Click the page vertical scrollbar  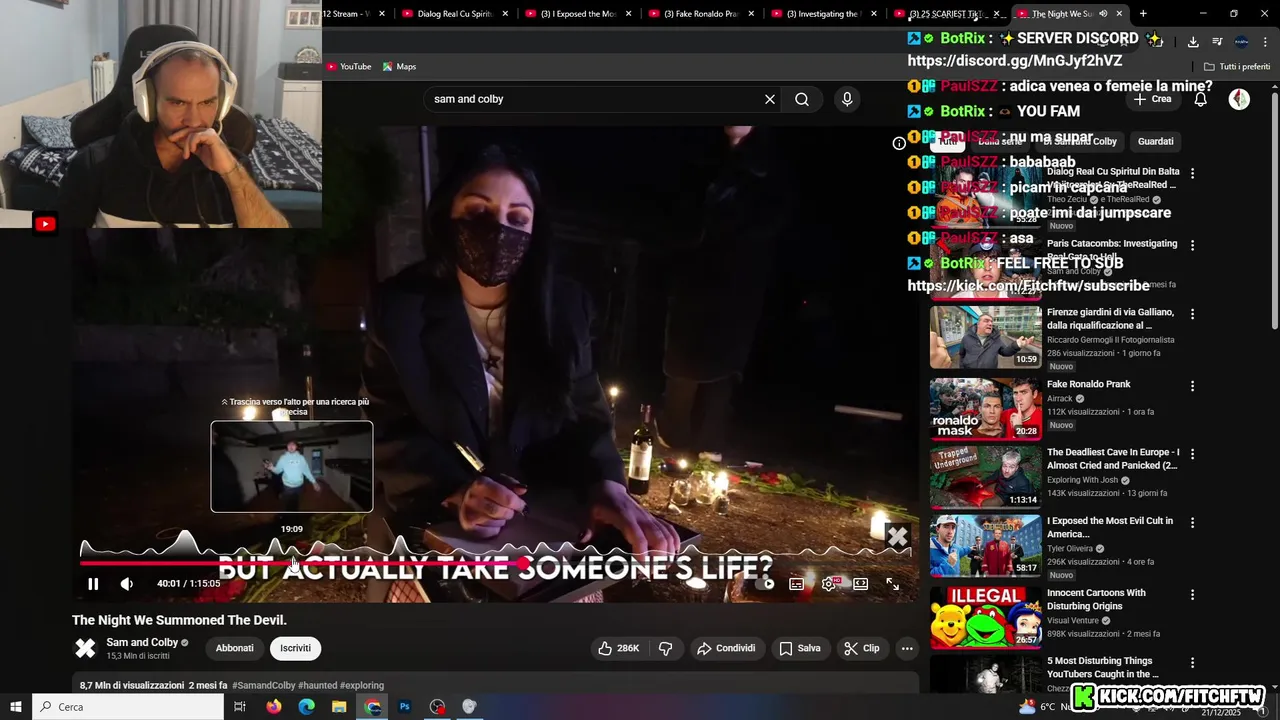click(1275, 210)
